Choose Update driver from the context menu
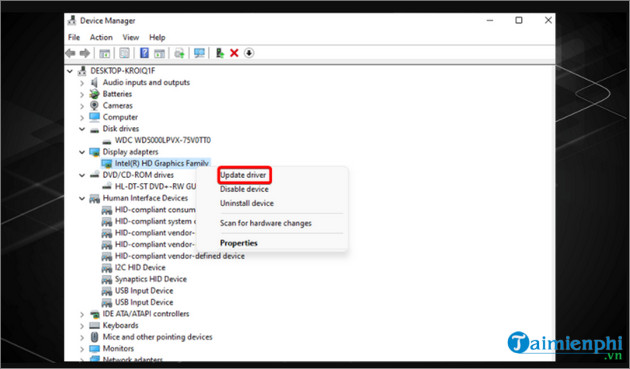This screenshot has width=630, height=369. (x=243, y=175)
